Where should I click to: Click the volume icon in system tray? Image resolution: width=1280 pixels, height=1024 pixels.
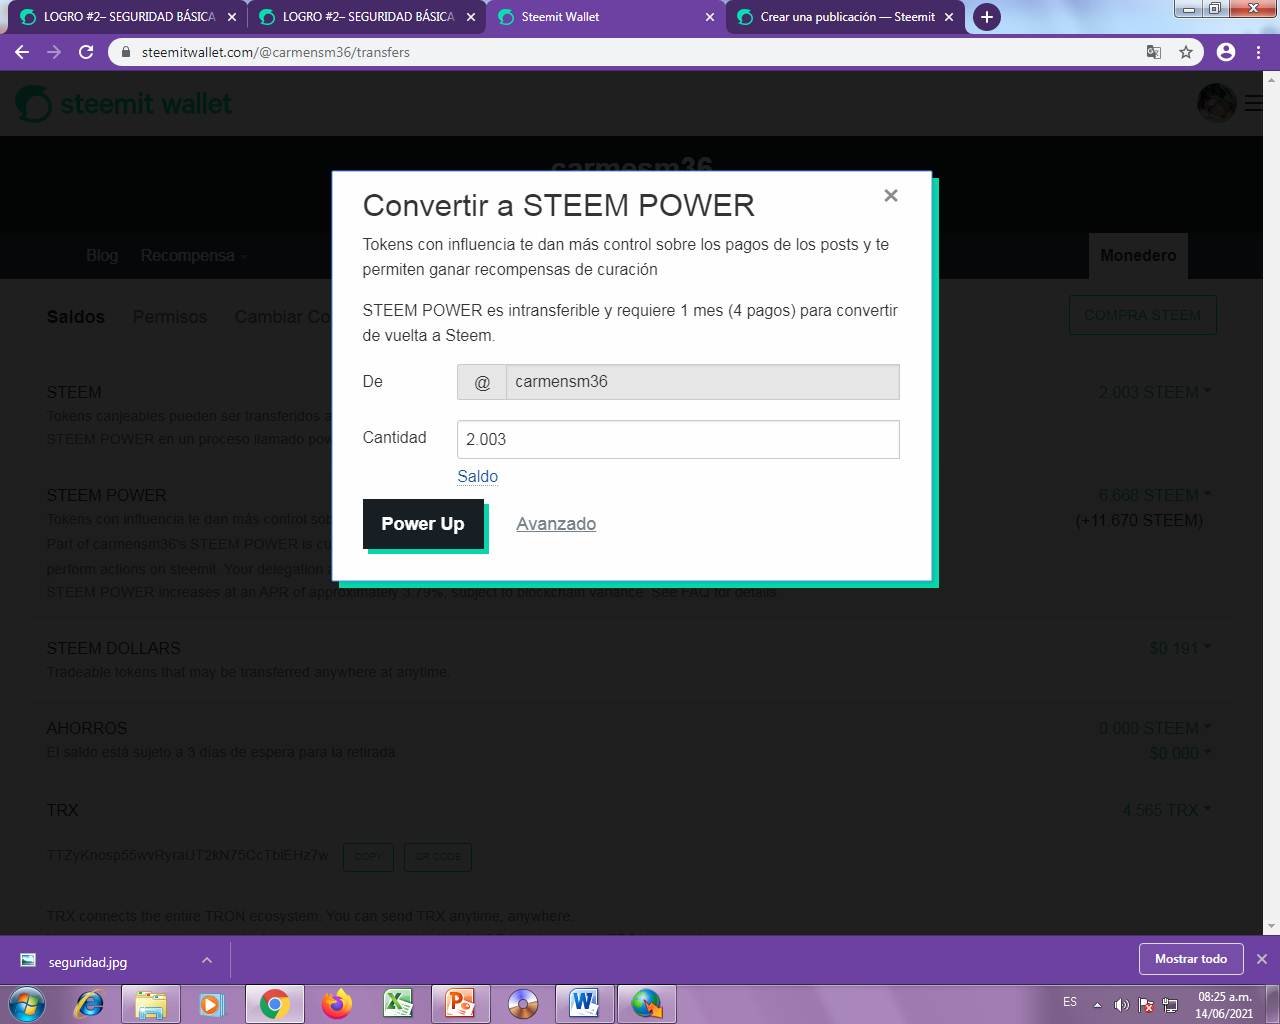[x=1122, y=1005]
